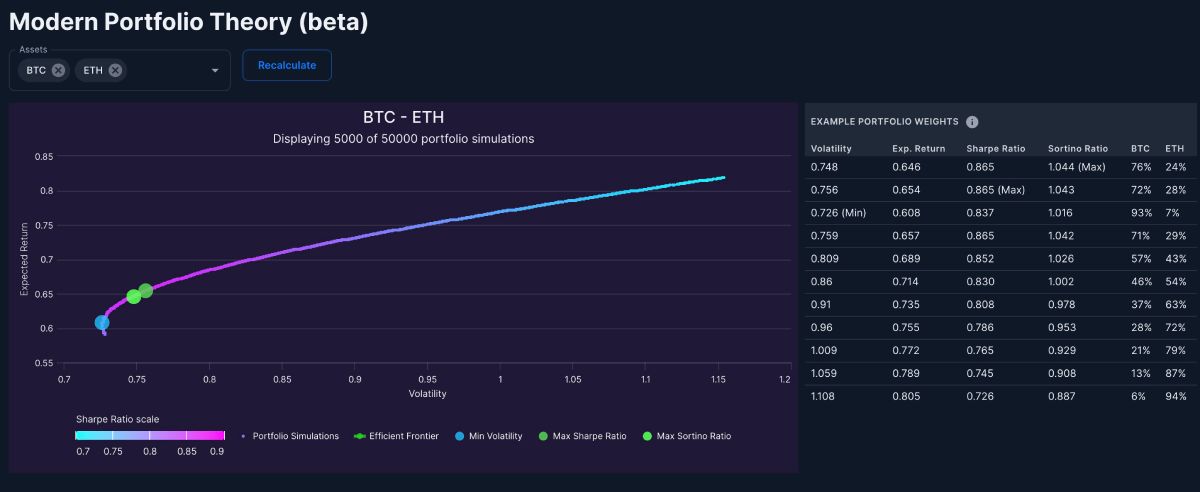Click the info icon beside Example Portfolio Weights
This screenshot has height=492, width=1200.
(972, 122)
